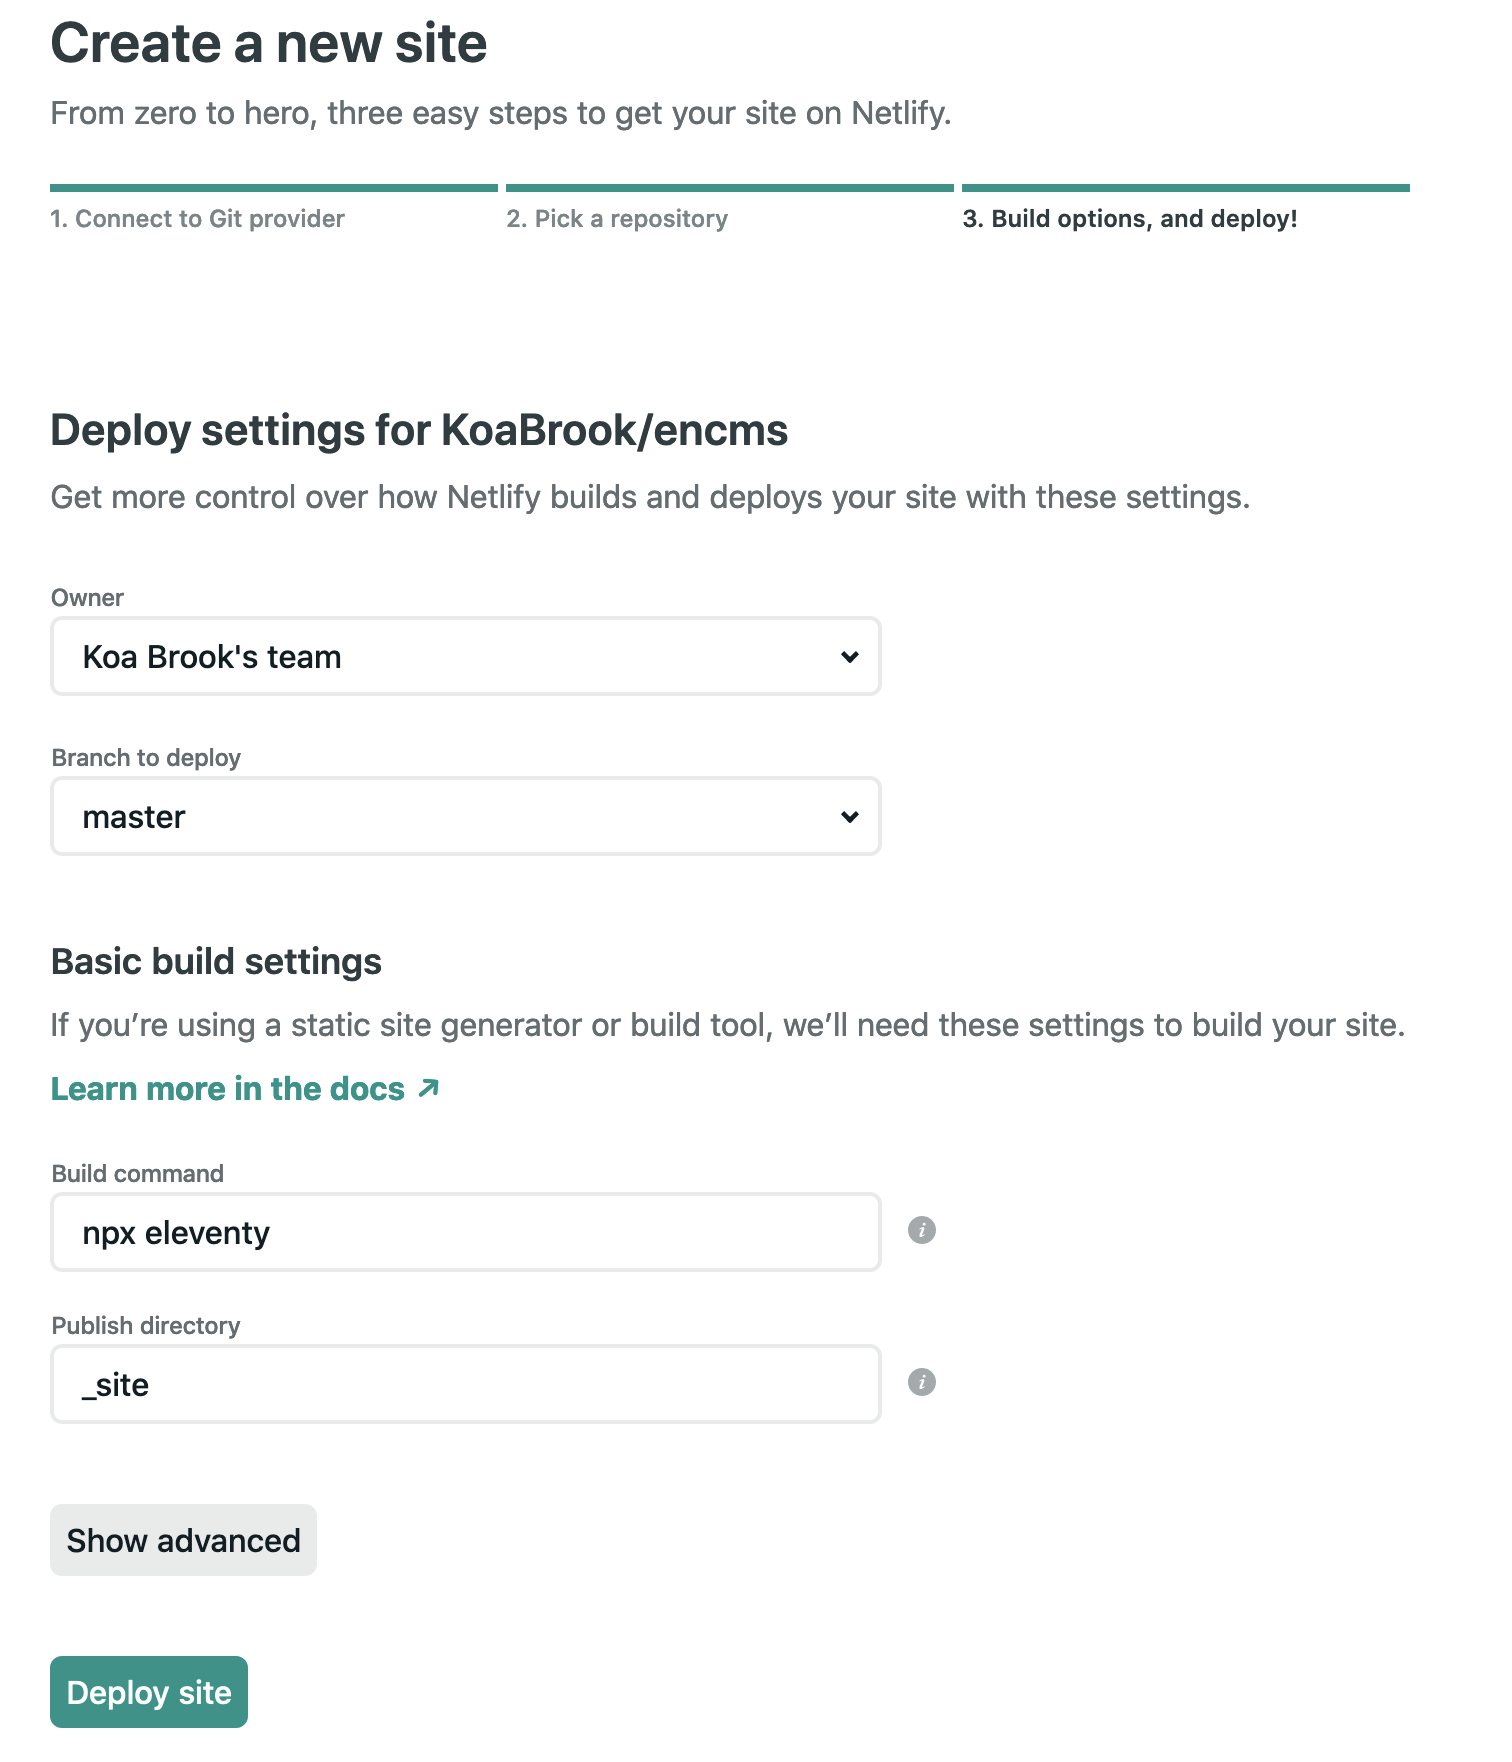The width and height of the screenshot is (1512, 1762).
Task: Click the chevron on the Owner selector
Action: 849,656
